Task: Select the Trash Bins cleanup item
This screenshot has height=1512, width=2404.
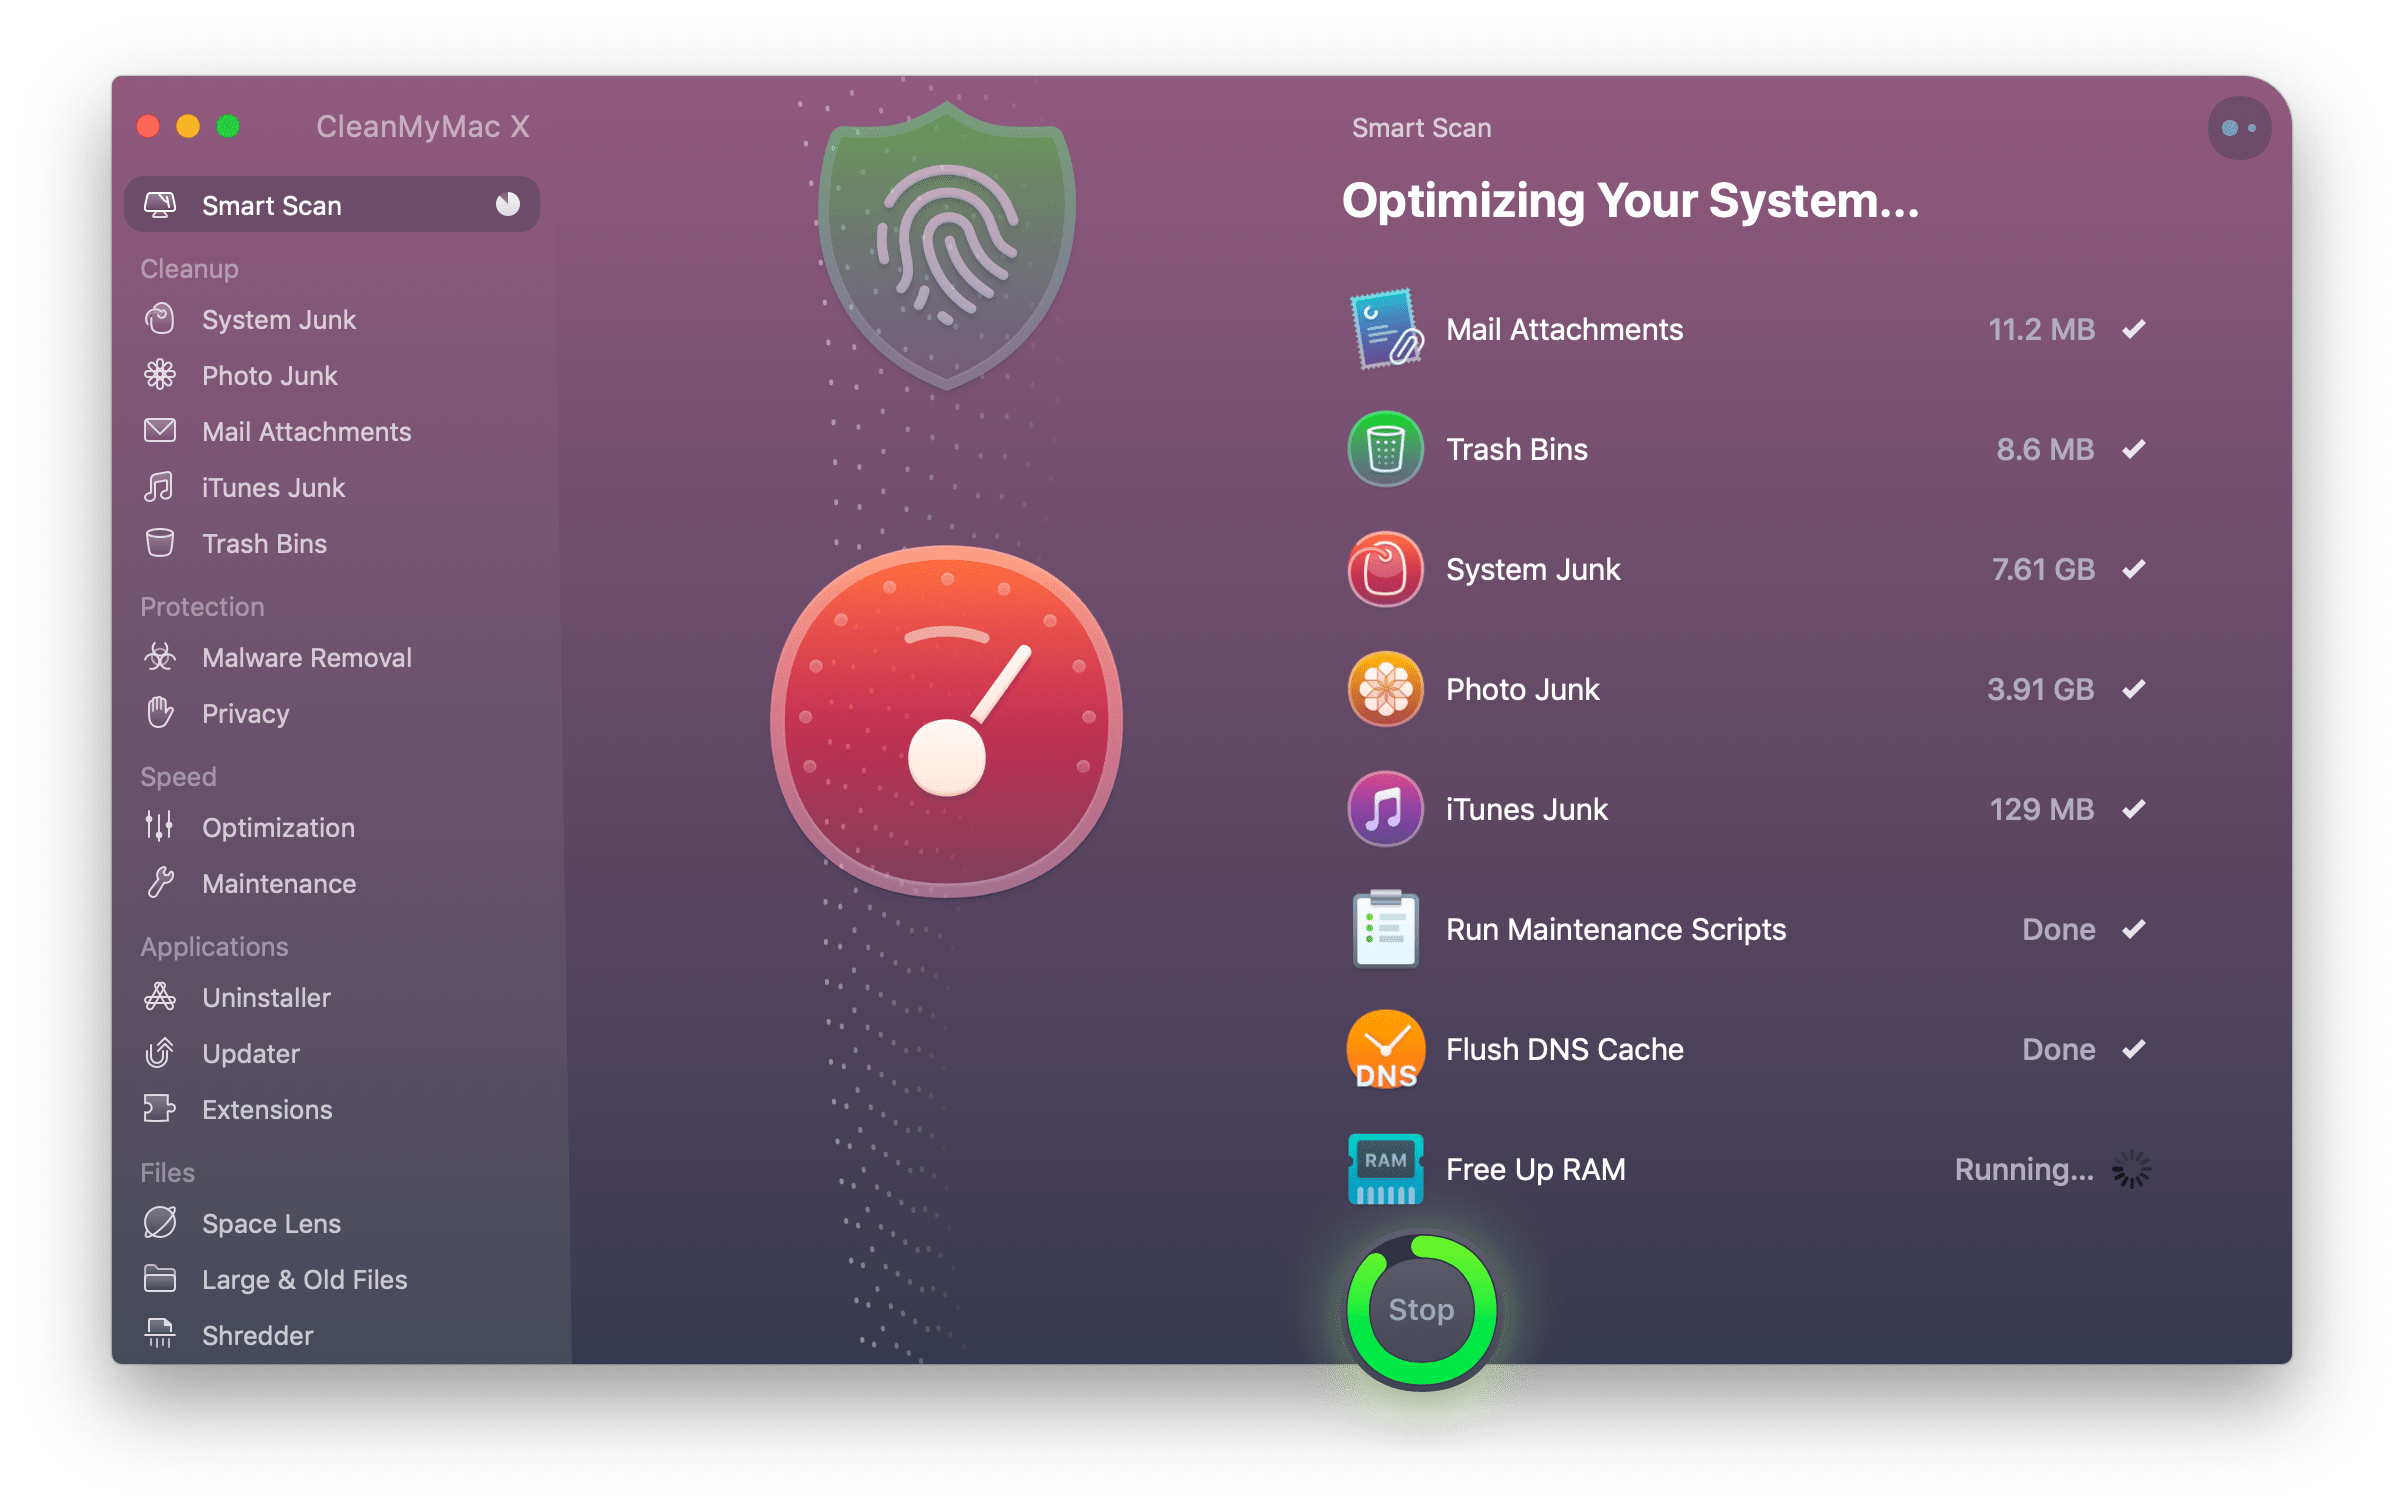Action: (x=264, y=543)
